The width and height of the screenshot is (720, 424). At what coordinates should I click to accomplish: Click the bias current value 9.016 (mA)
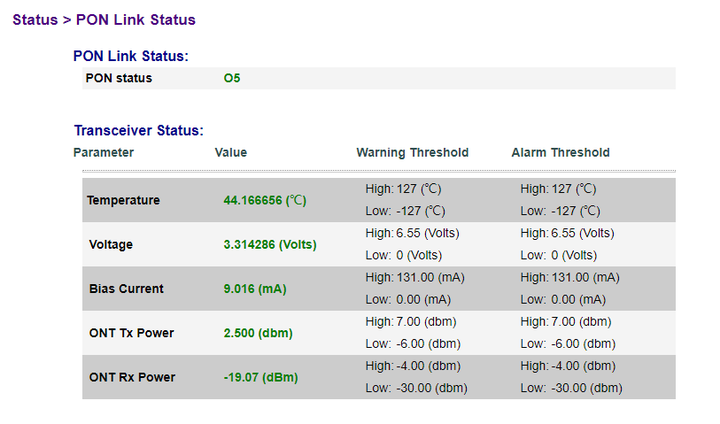255,288
